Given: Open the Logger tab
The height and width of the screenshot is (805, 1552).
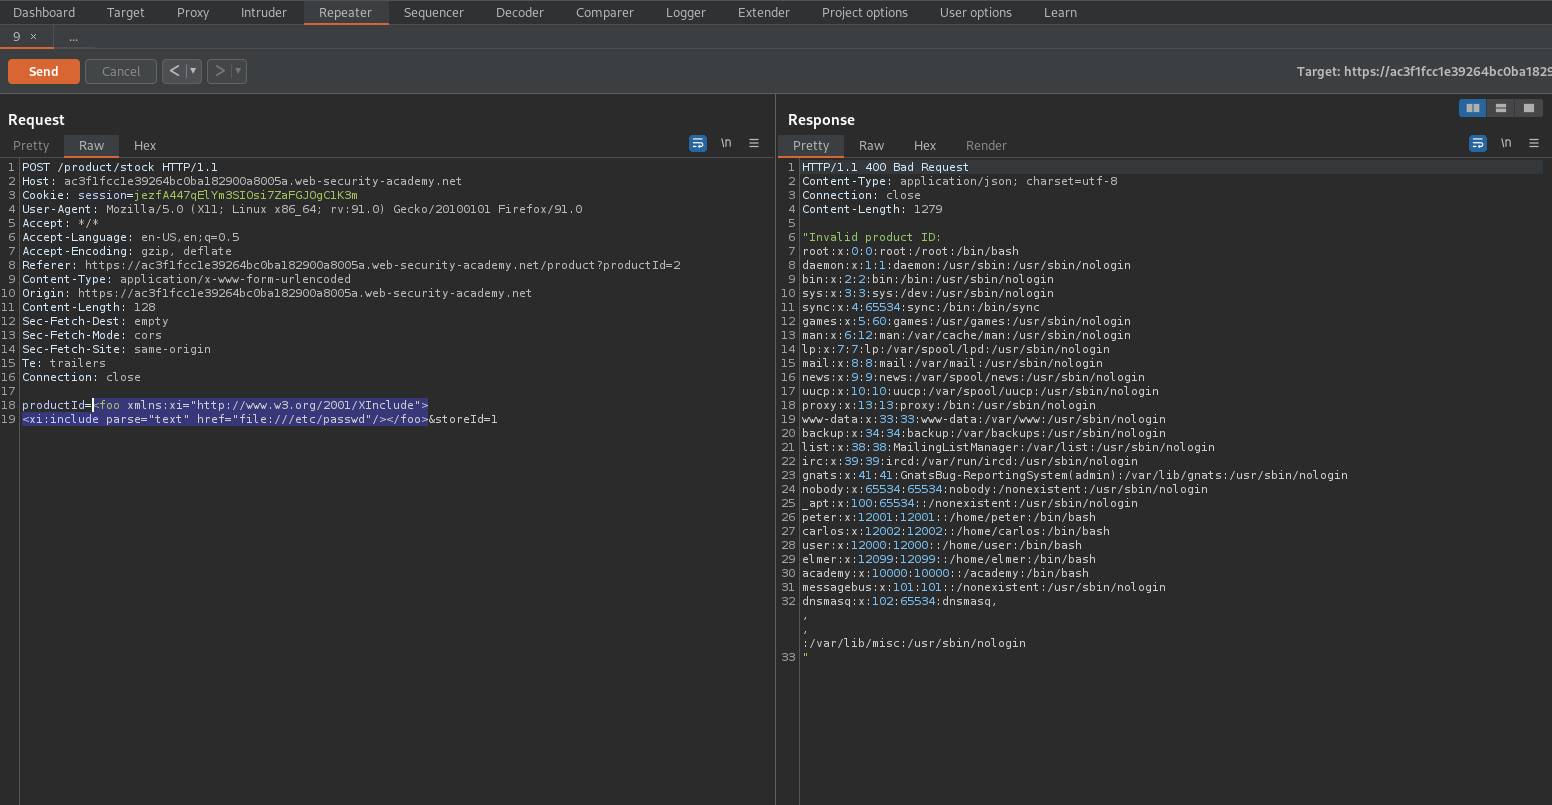Looking at the screenshot, I should tap(686, 12).
